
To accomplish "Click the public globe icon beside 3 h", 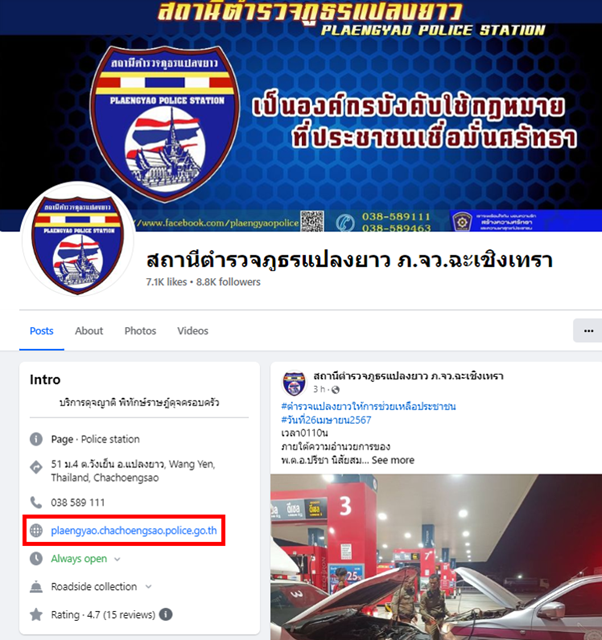I will point(335,390).
